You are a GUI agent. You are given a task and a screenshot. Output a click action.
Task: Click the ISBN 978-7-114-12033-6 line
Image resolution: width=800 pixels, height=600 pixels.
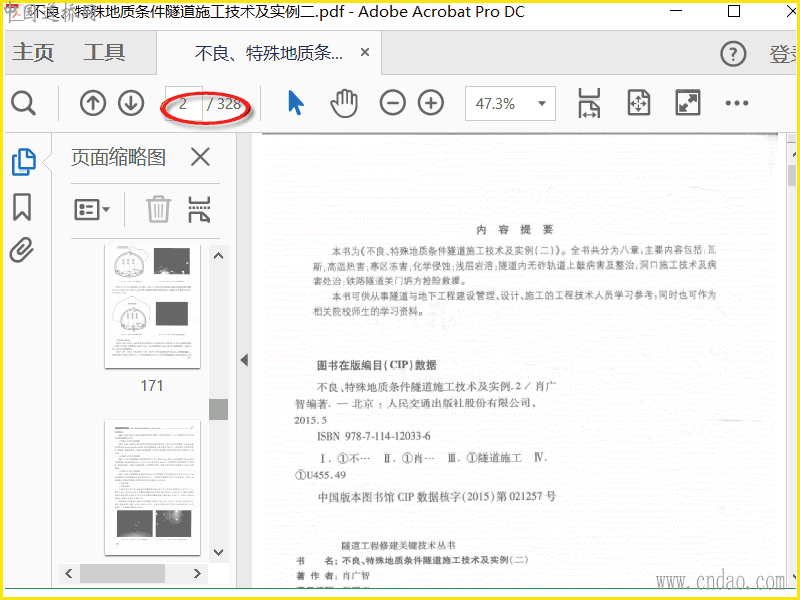click(373, 436)
